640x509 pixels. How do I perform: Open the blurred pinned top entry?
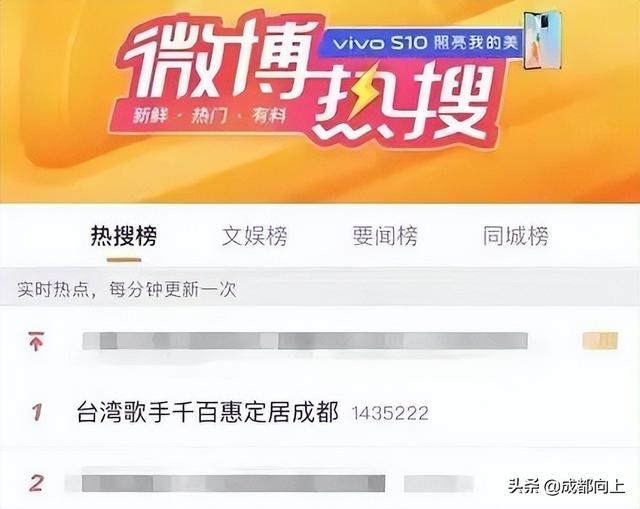[x=305, y=341]
